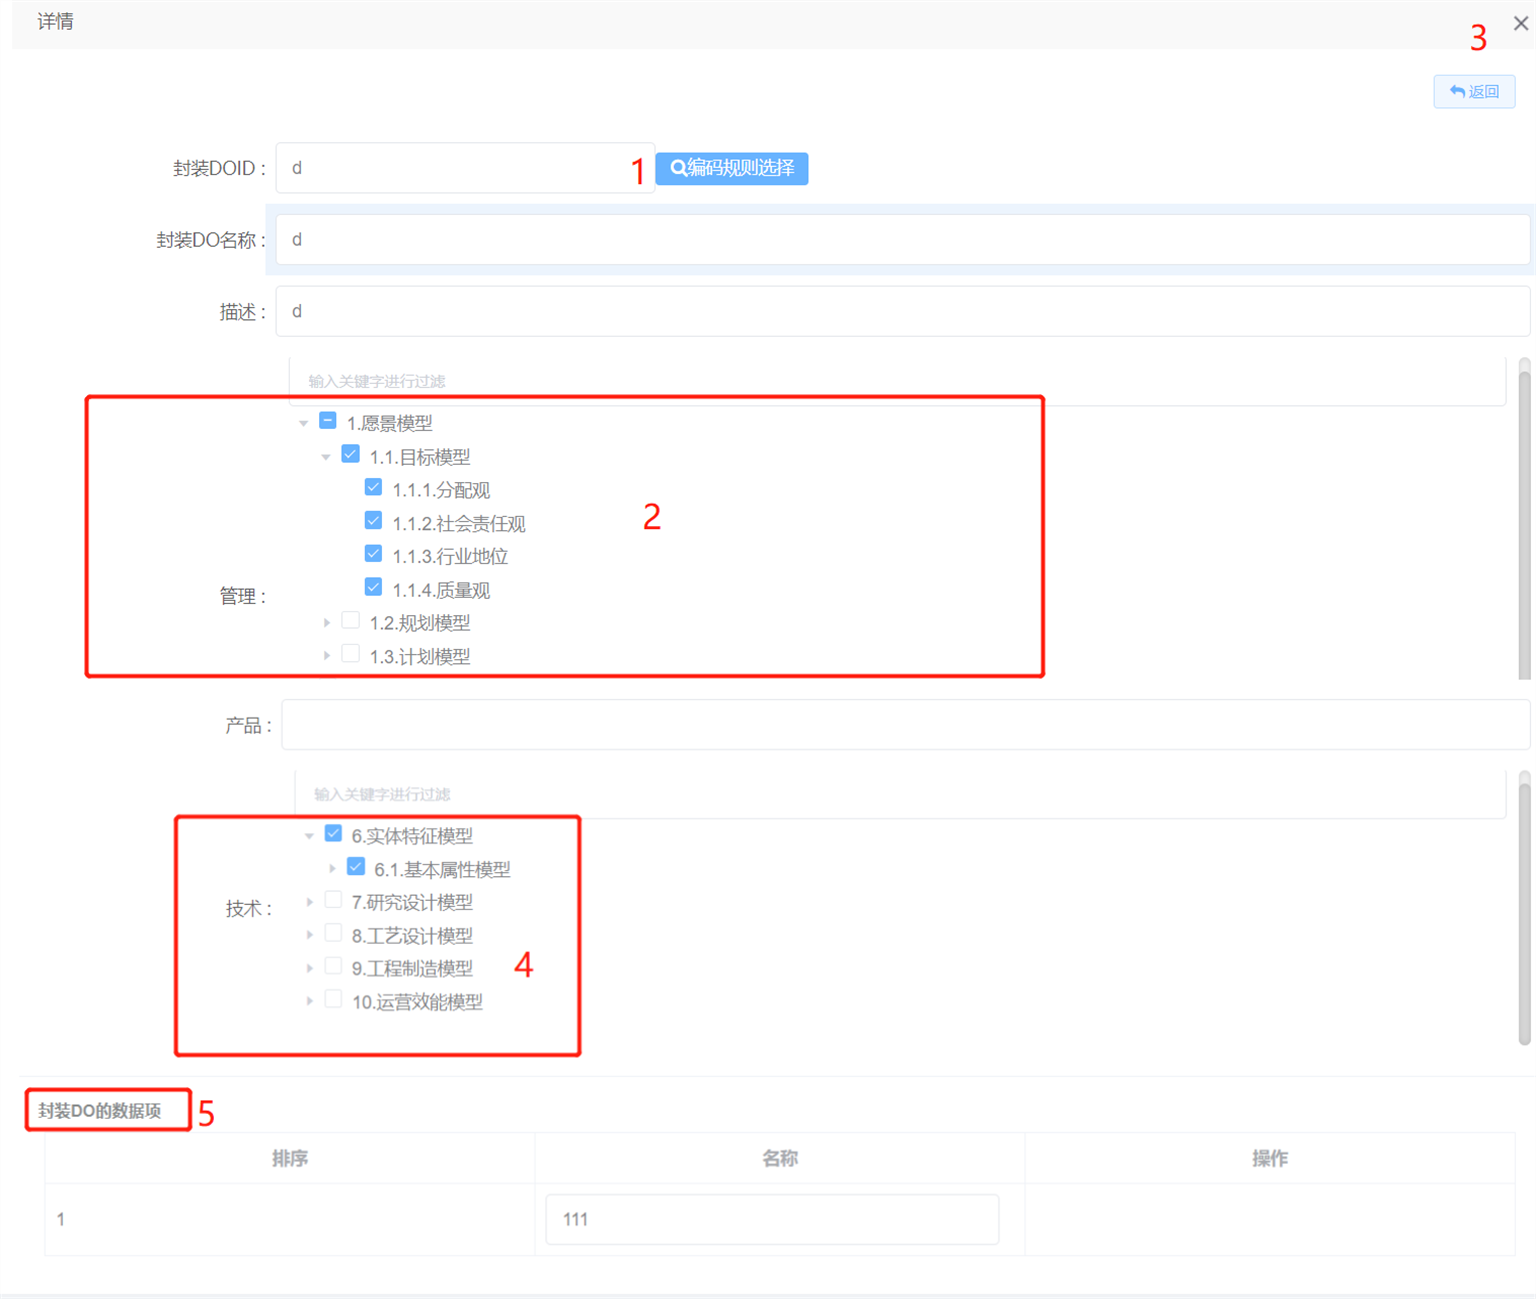The image size is (1536, 1299).
Task: Toggle the 1.1.4.质量观 checkbox
Action: [373, 588]
